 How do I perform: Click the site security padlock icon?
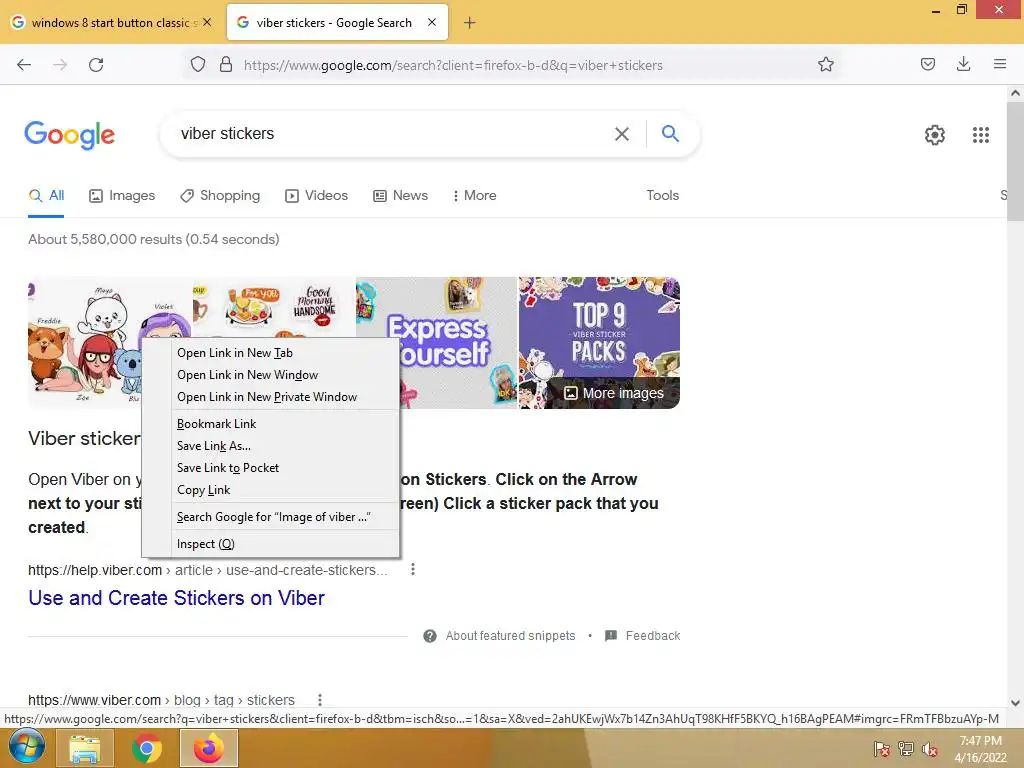(226, 65)
